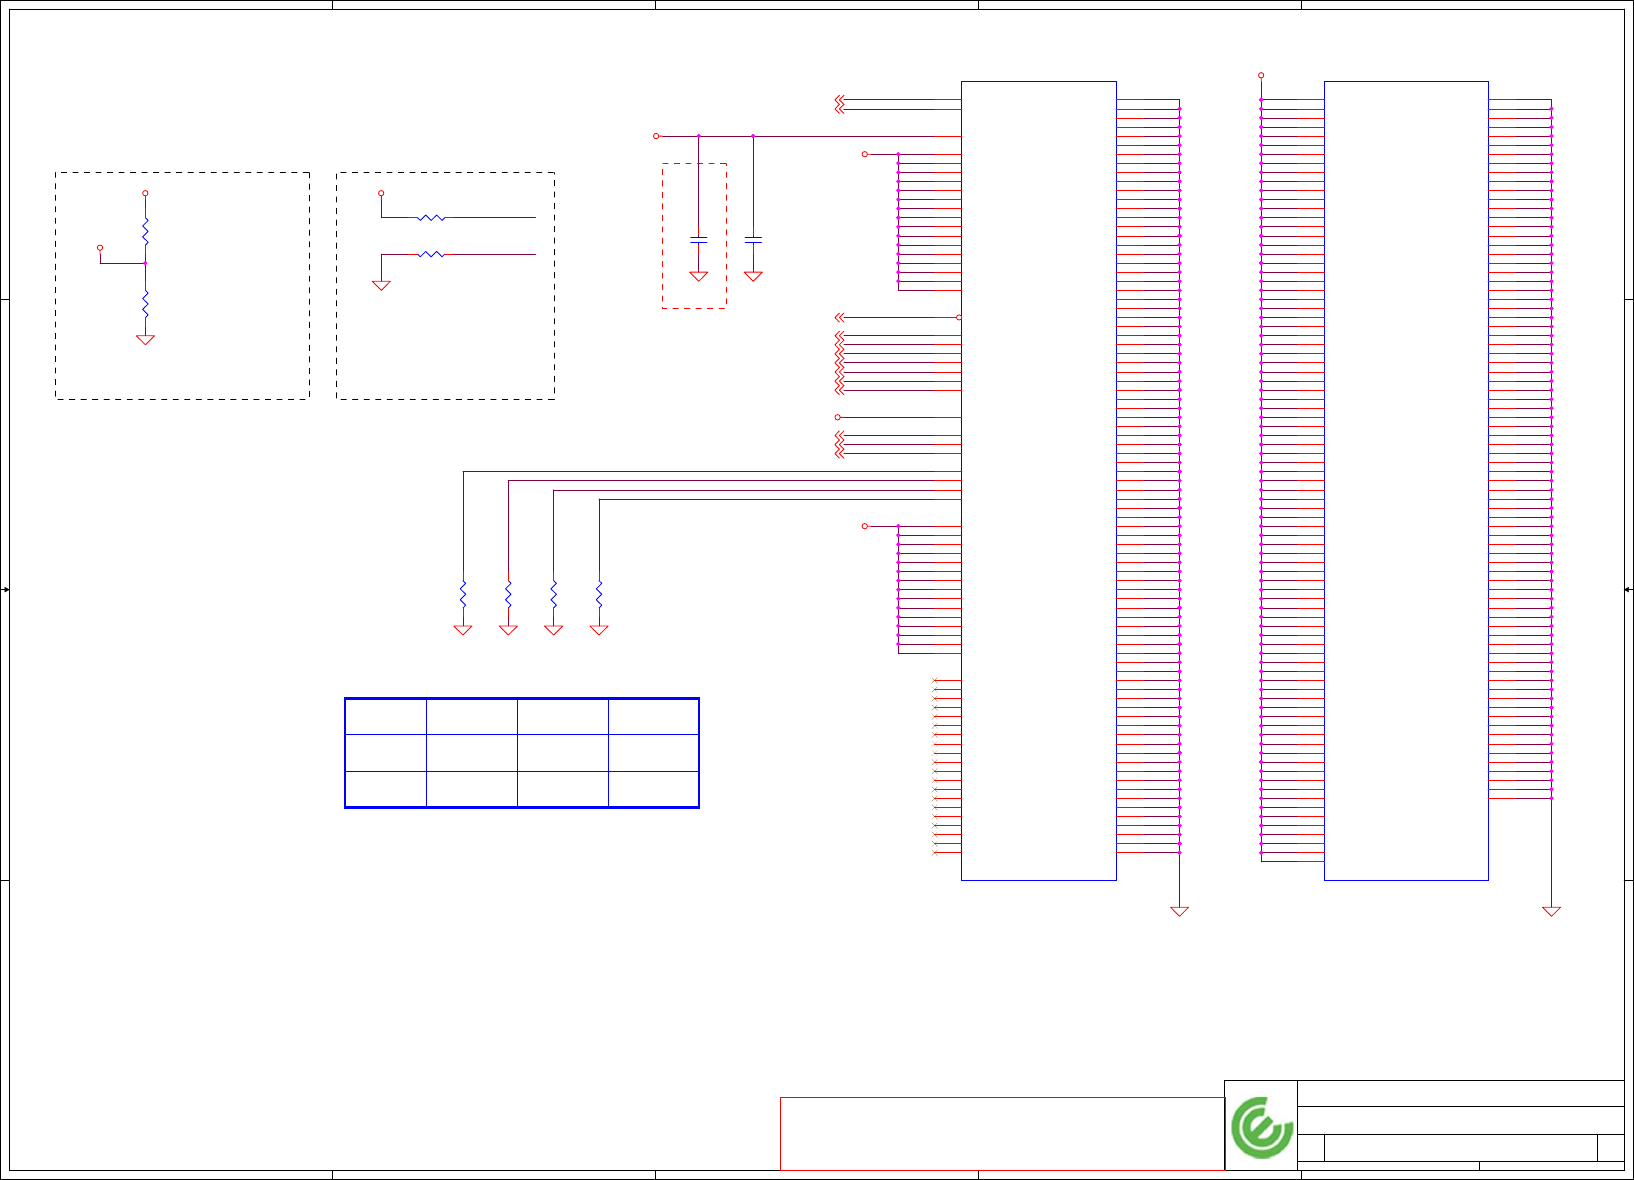Click the ground symbol inside second dashed box
Viewport: 1634px width, 1180px height.
(x=381, y=285)
